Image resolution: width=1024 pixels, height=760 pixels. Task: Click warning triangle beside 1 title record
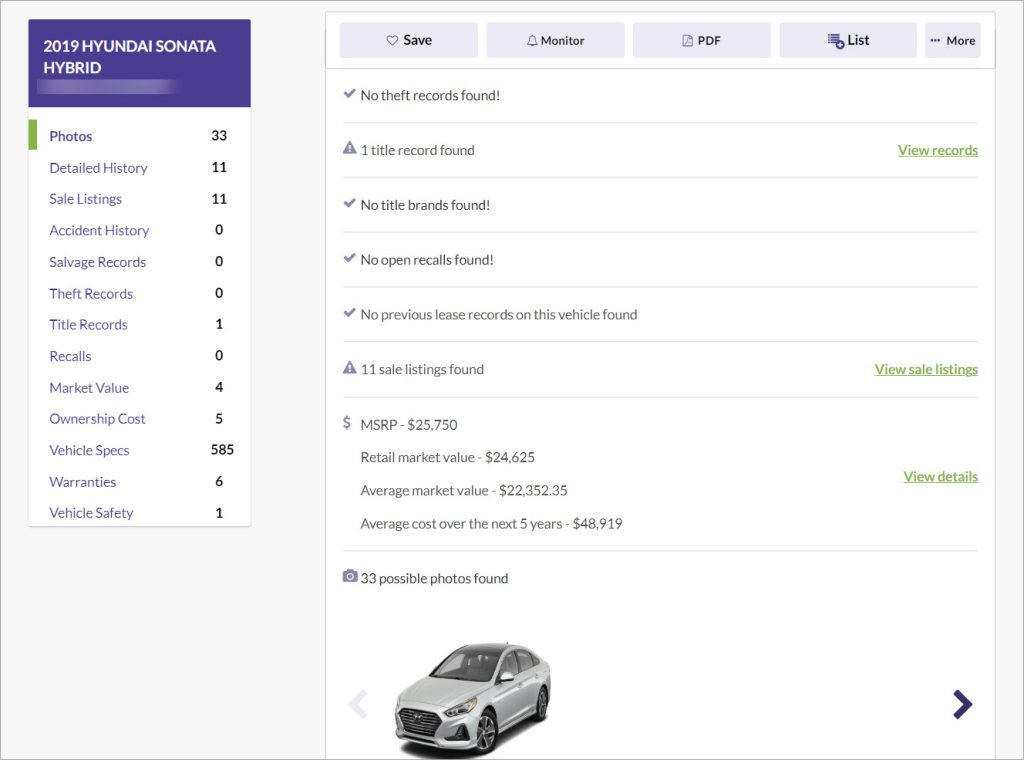click(x=349, y=148)
